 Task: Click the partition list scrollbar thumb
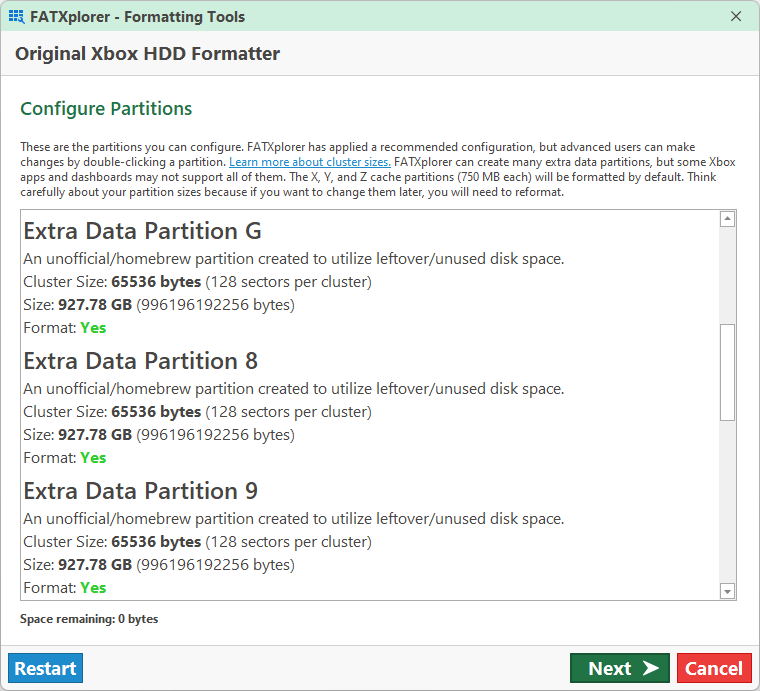(727, 372)
